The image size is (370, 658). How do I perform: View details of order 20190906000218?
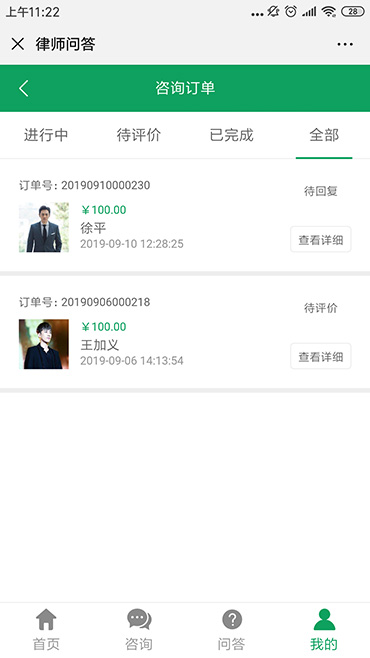click(320, 356)
